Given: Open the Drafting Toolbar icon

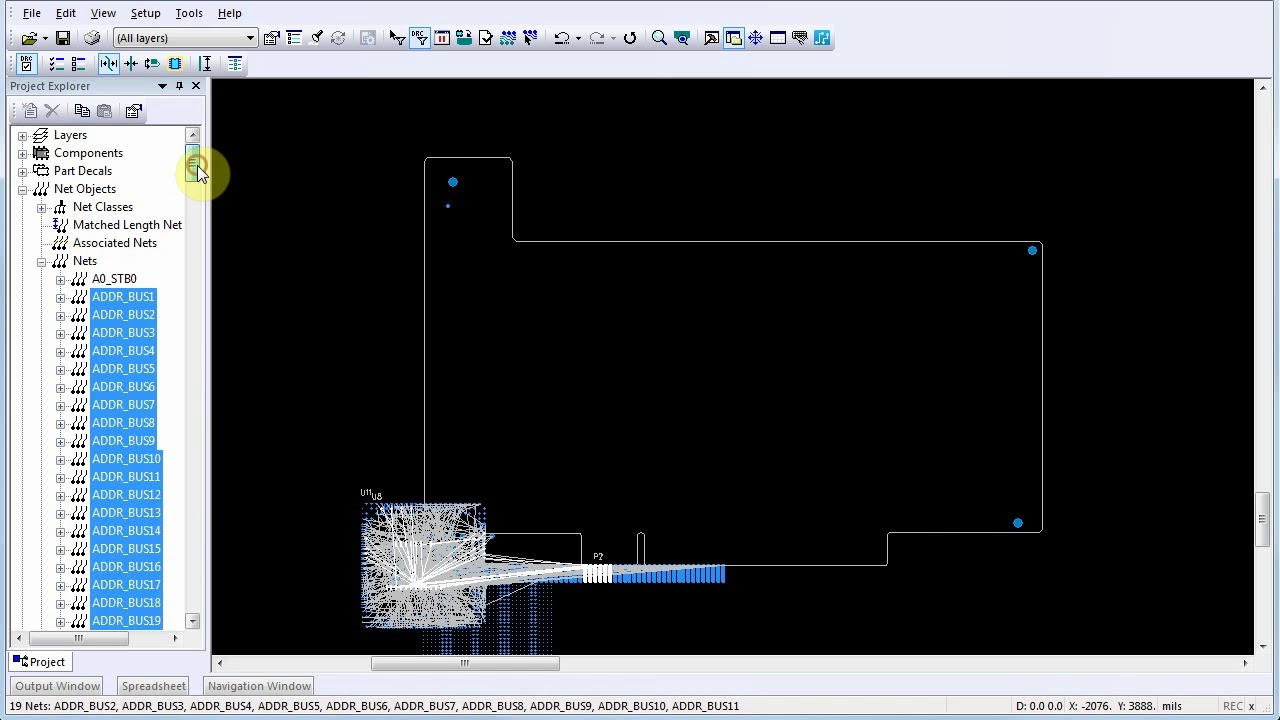Looking at the screenshot, I should tap(441, 38).
